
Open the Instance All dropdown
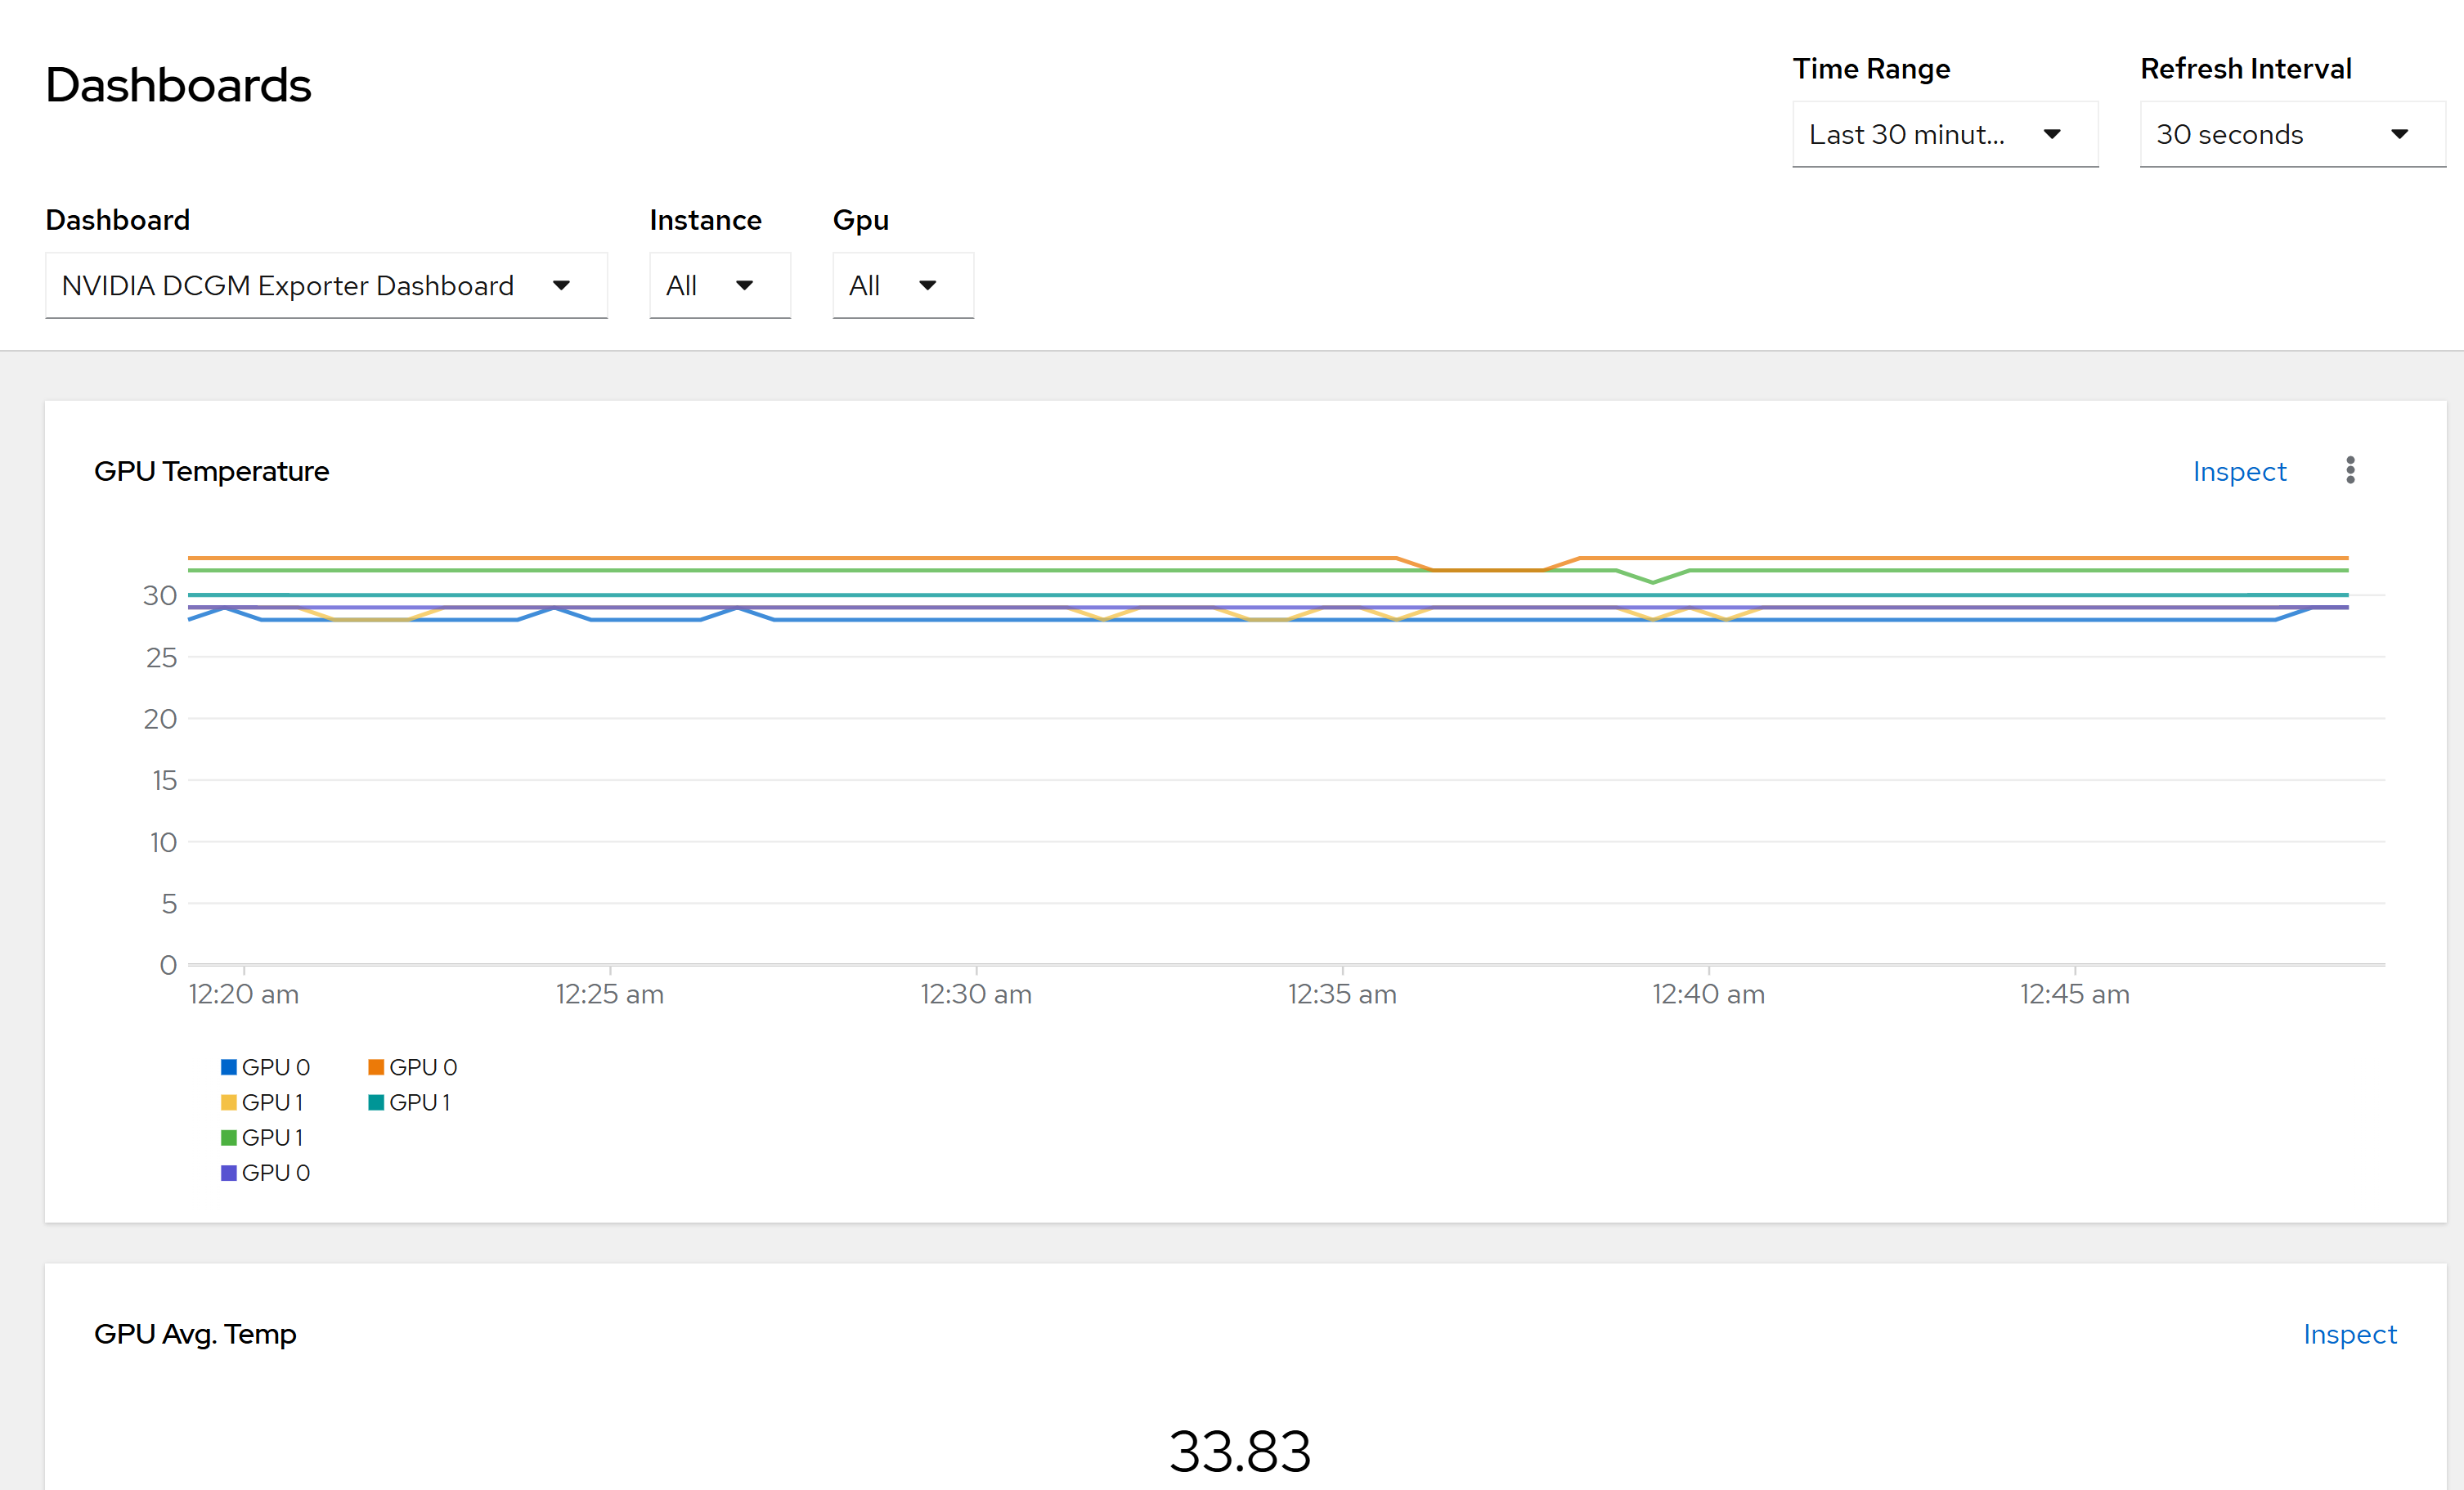[x=682, y=286]
